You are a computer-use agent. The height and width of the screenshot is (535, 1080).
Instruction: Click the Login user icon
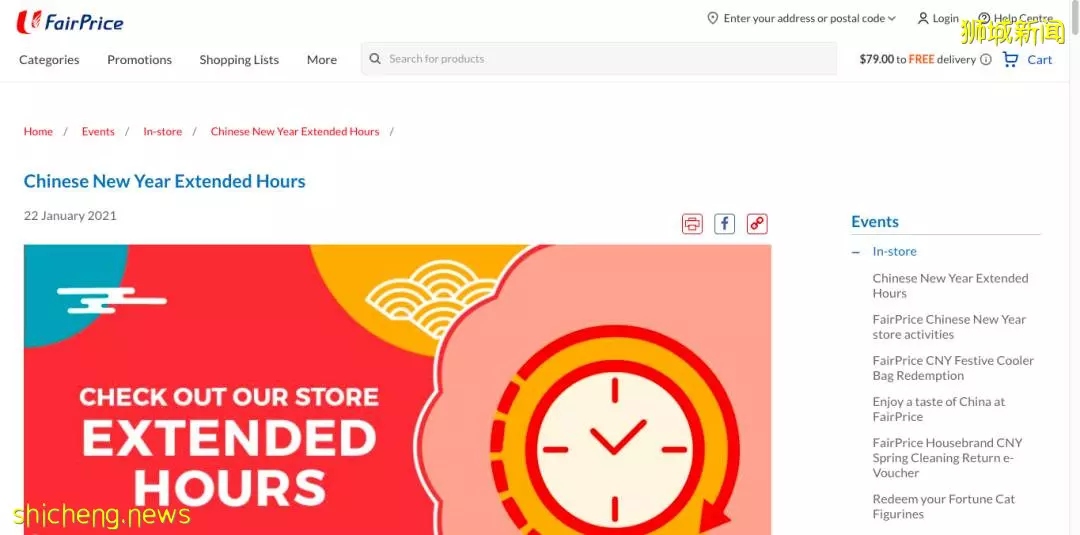coord(923,19)
